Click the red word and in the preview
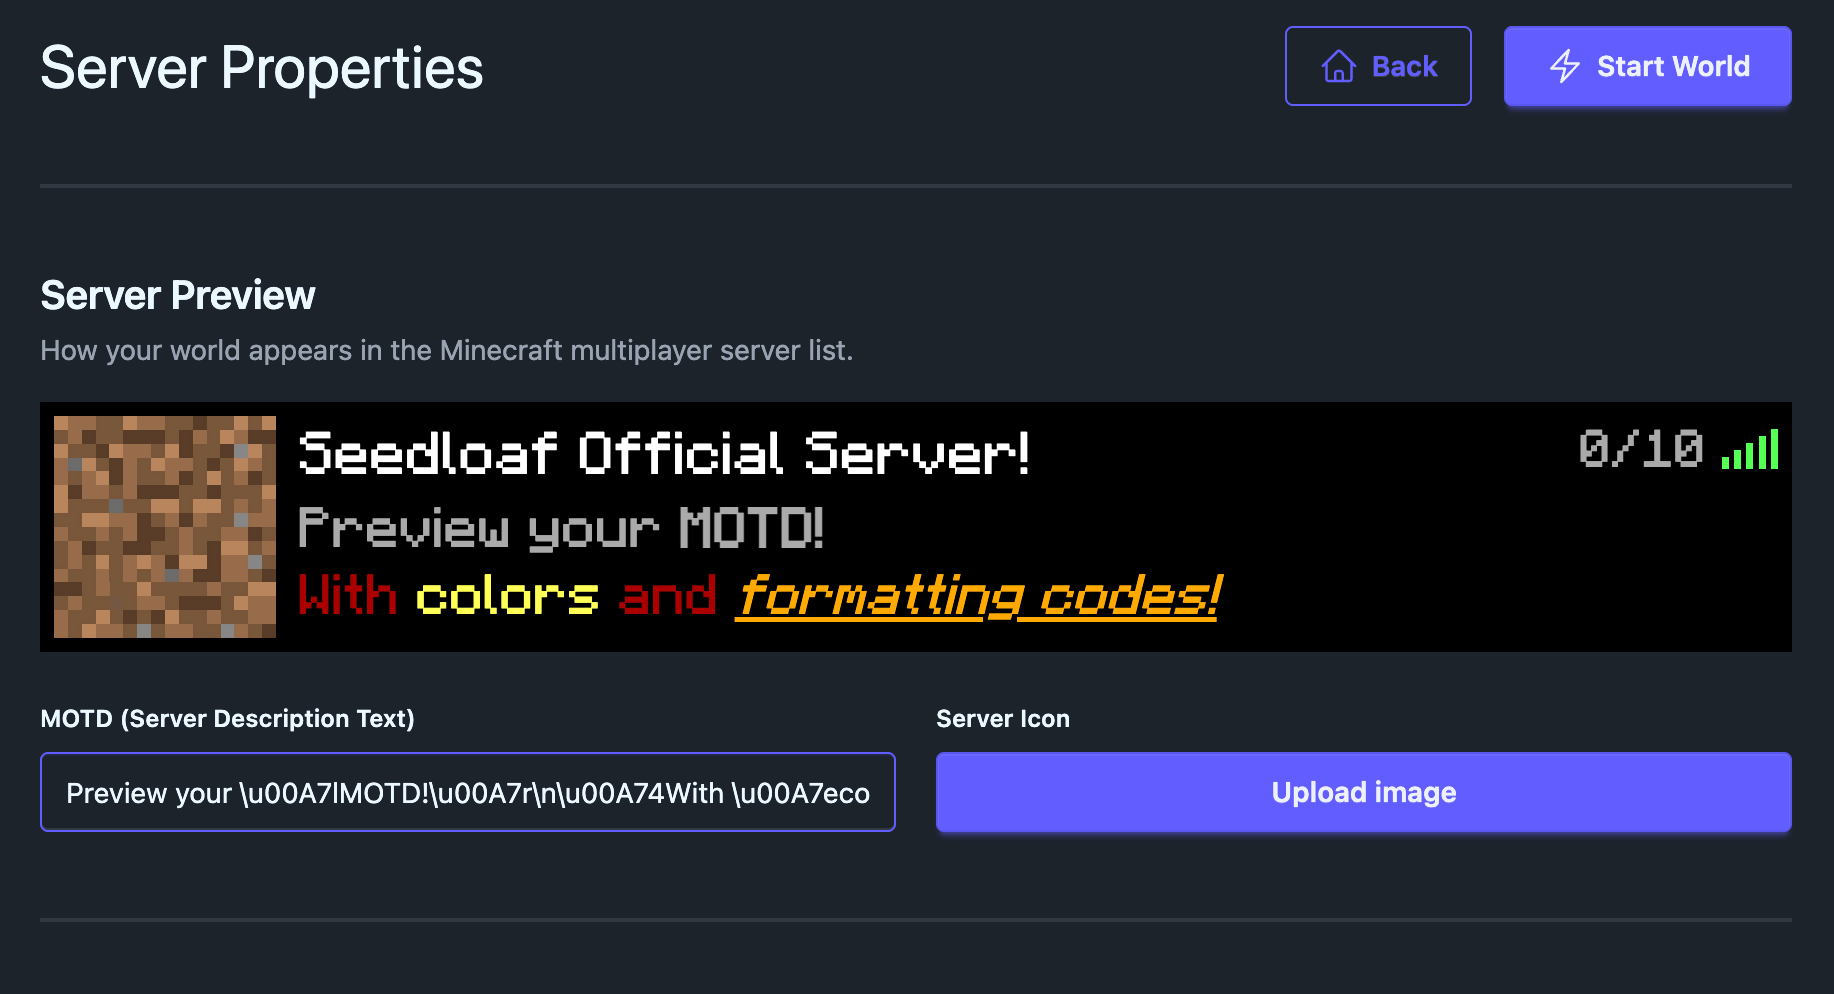Viewport: 1834px width, 994px height. pos(668,596)
